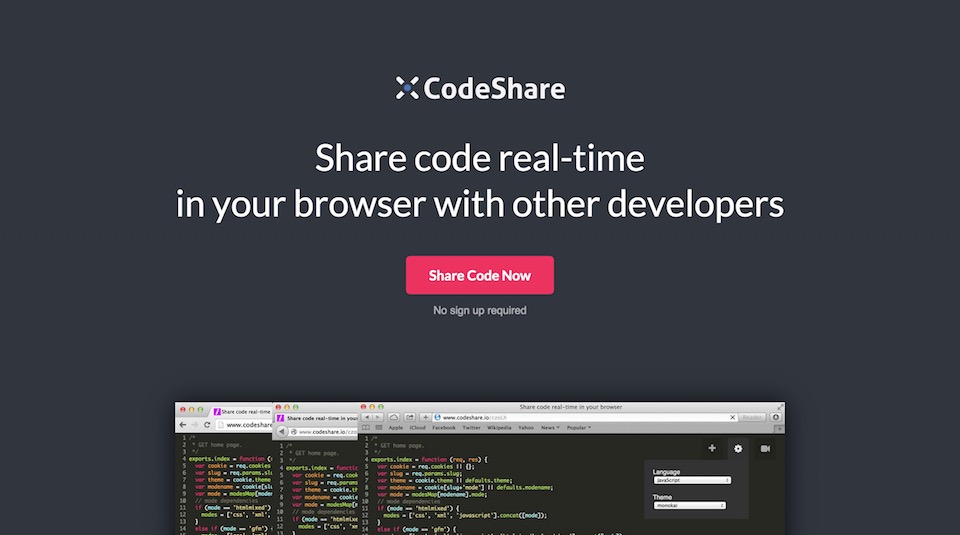
Task: Click 'in your browser with other developers' line
Action: tap(479, 204)
